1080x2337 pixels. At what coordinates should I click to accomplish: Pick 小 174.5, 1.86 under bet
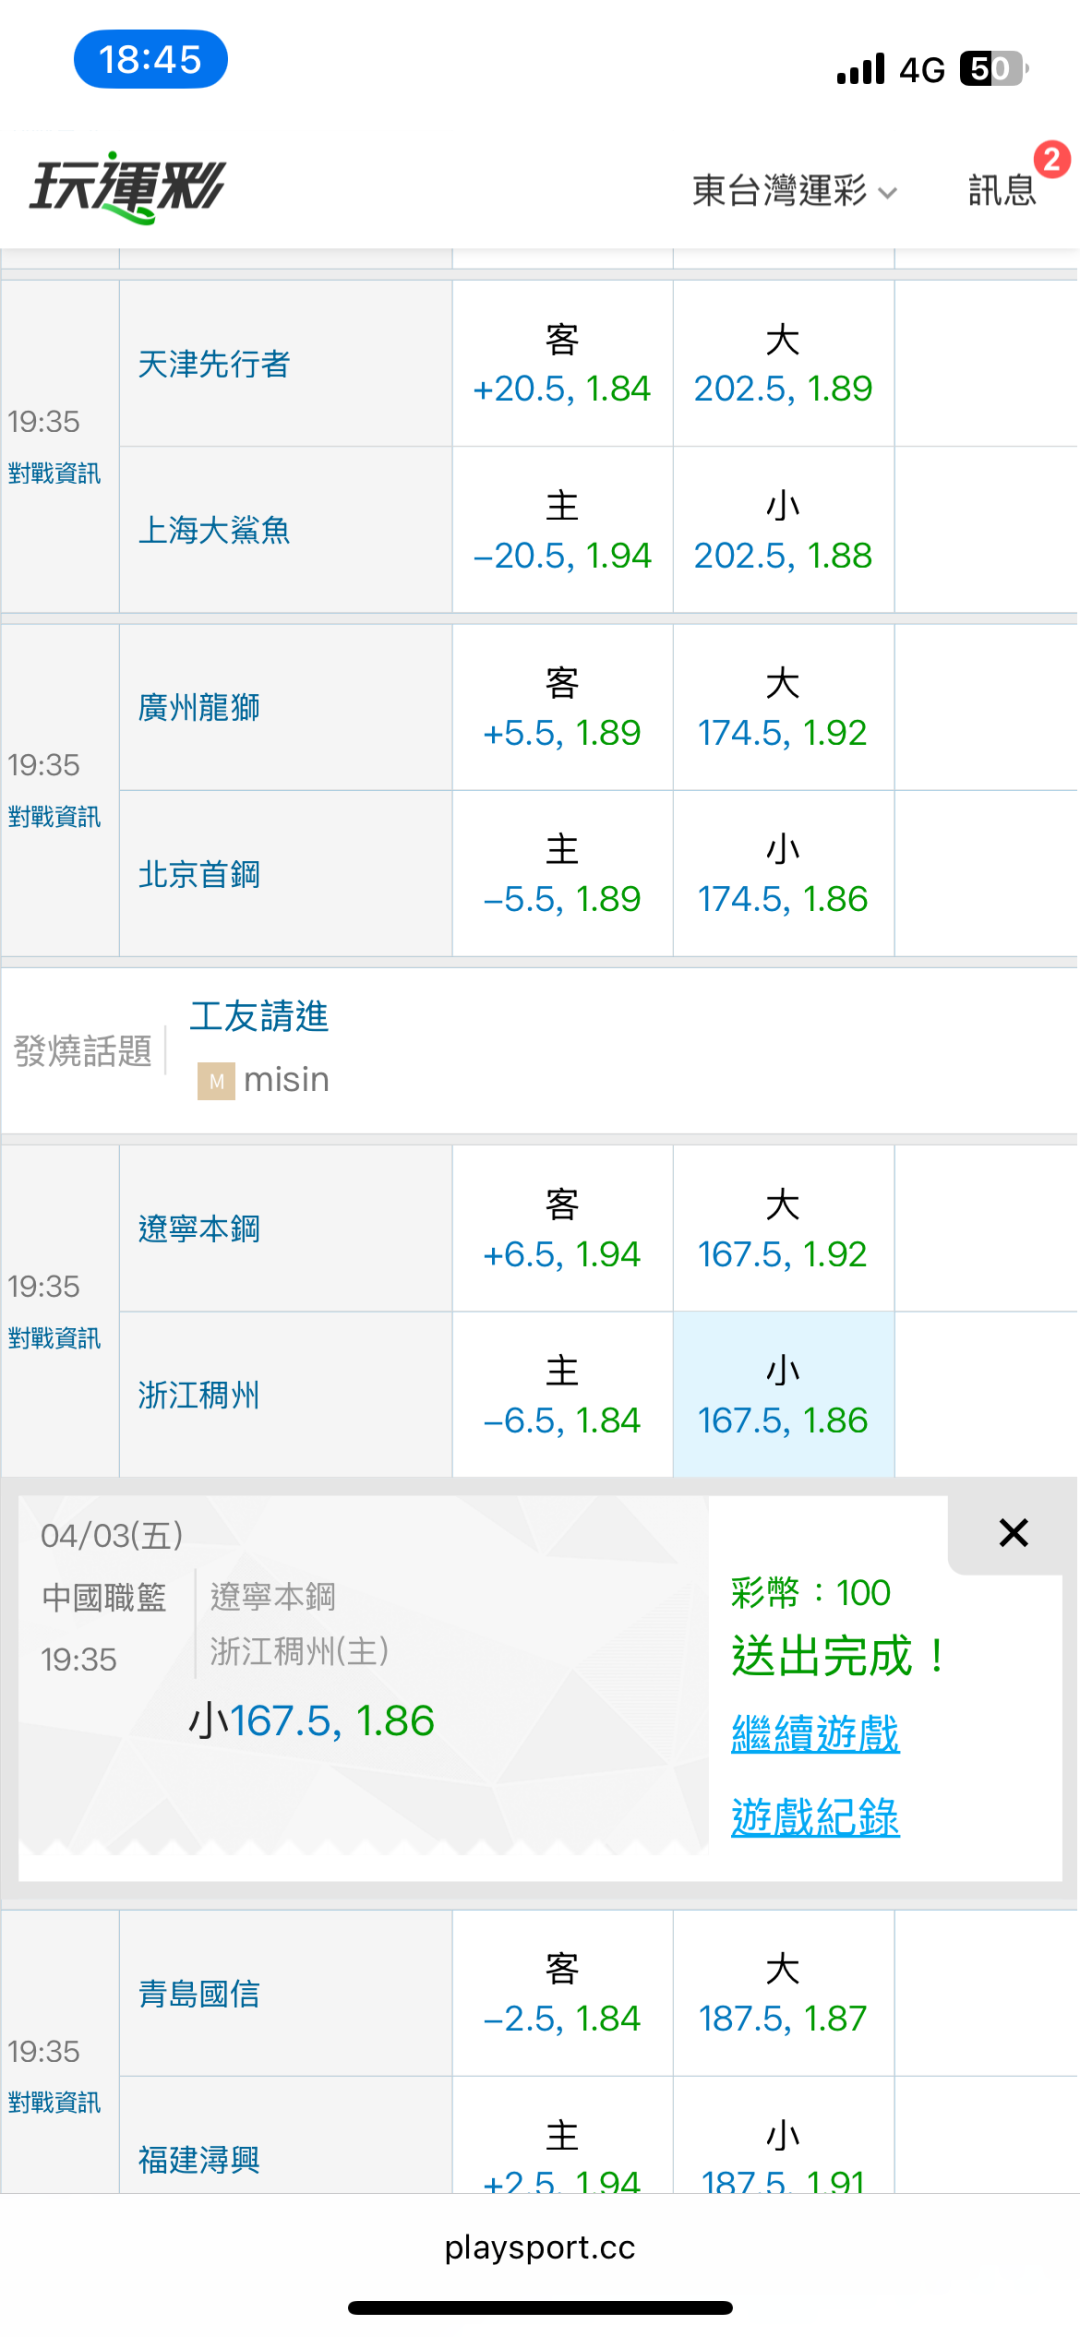(x=783, y=874)
